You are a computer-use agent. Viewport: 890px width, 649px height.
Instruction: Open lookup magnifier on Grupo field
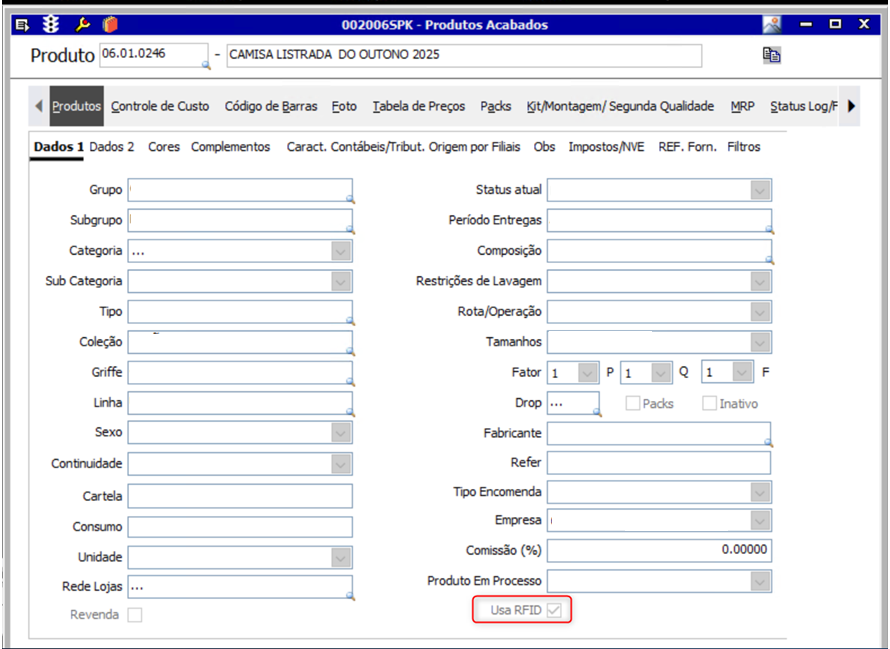[x=351, y=199]
